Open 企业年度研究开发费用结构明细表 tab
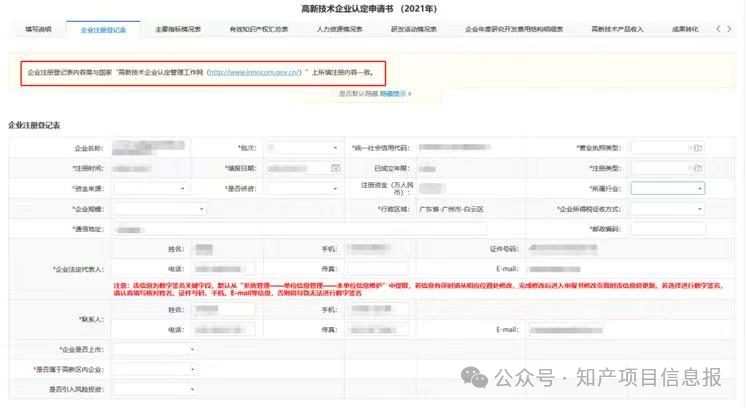The height and width of the screenshot is (408, 746). [514, 29]
